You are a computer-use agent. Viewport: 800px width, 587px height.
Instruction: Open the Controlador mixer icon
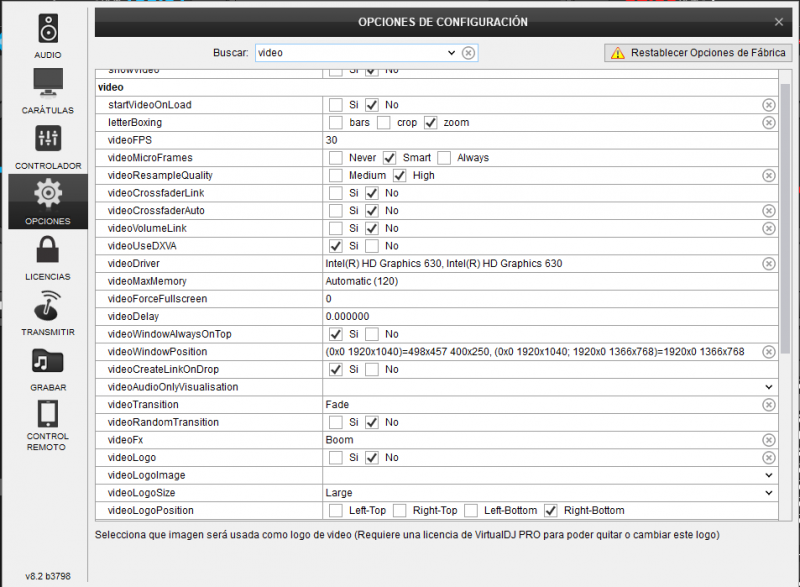coord(48,138)
